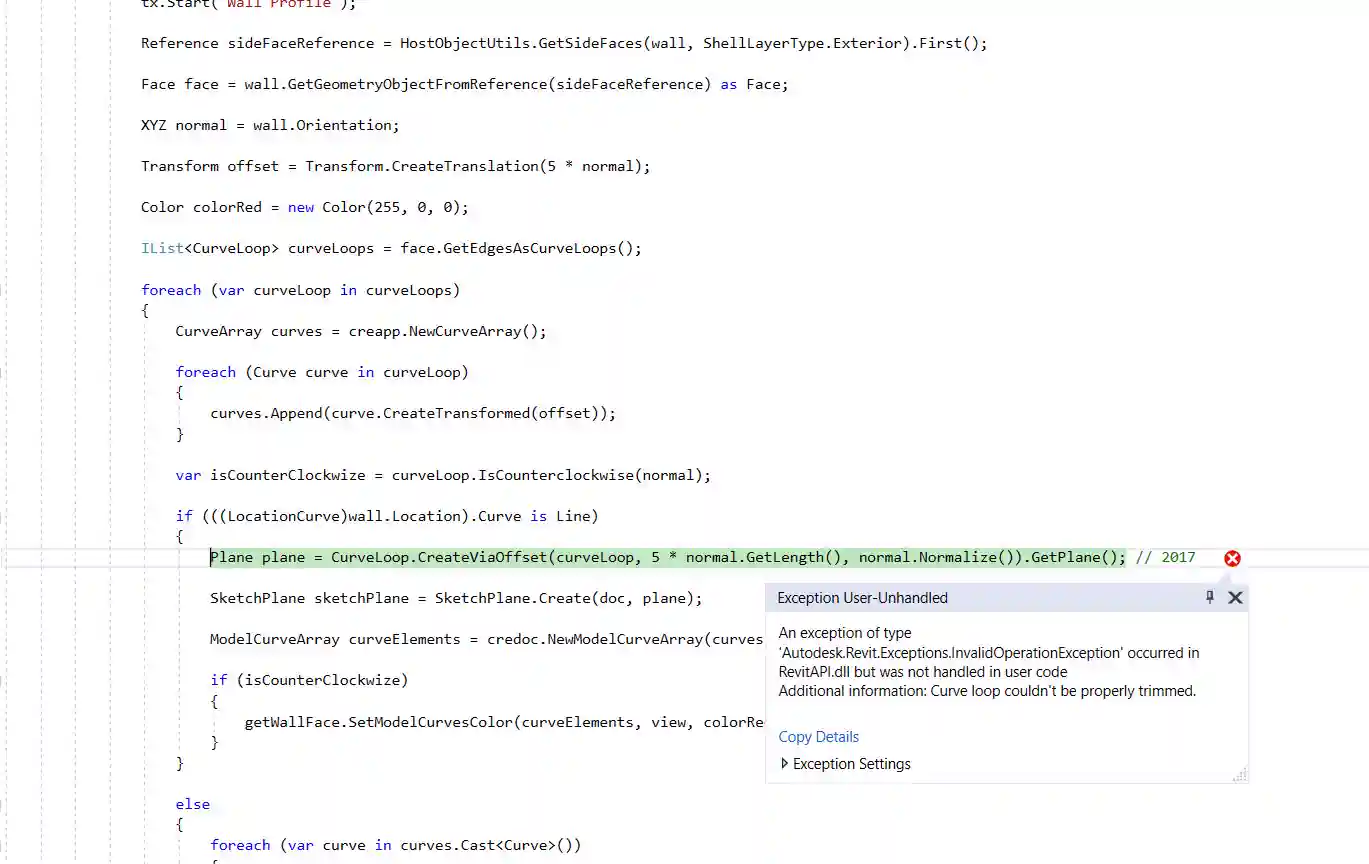
Task: Click the new keyword in Color declaration
Action: tap(300, 206)
